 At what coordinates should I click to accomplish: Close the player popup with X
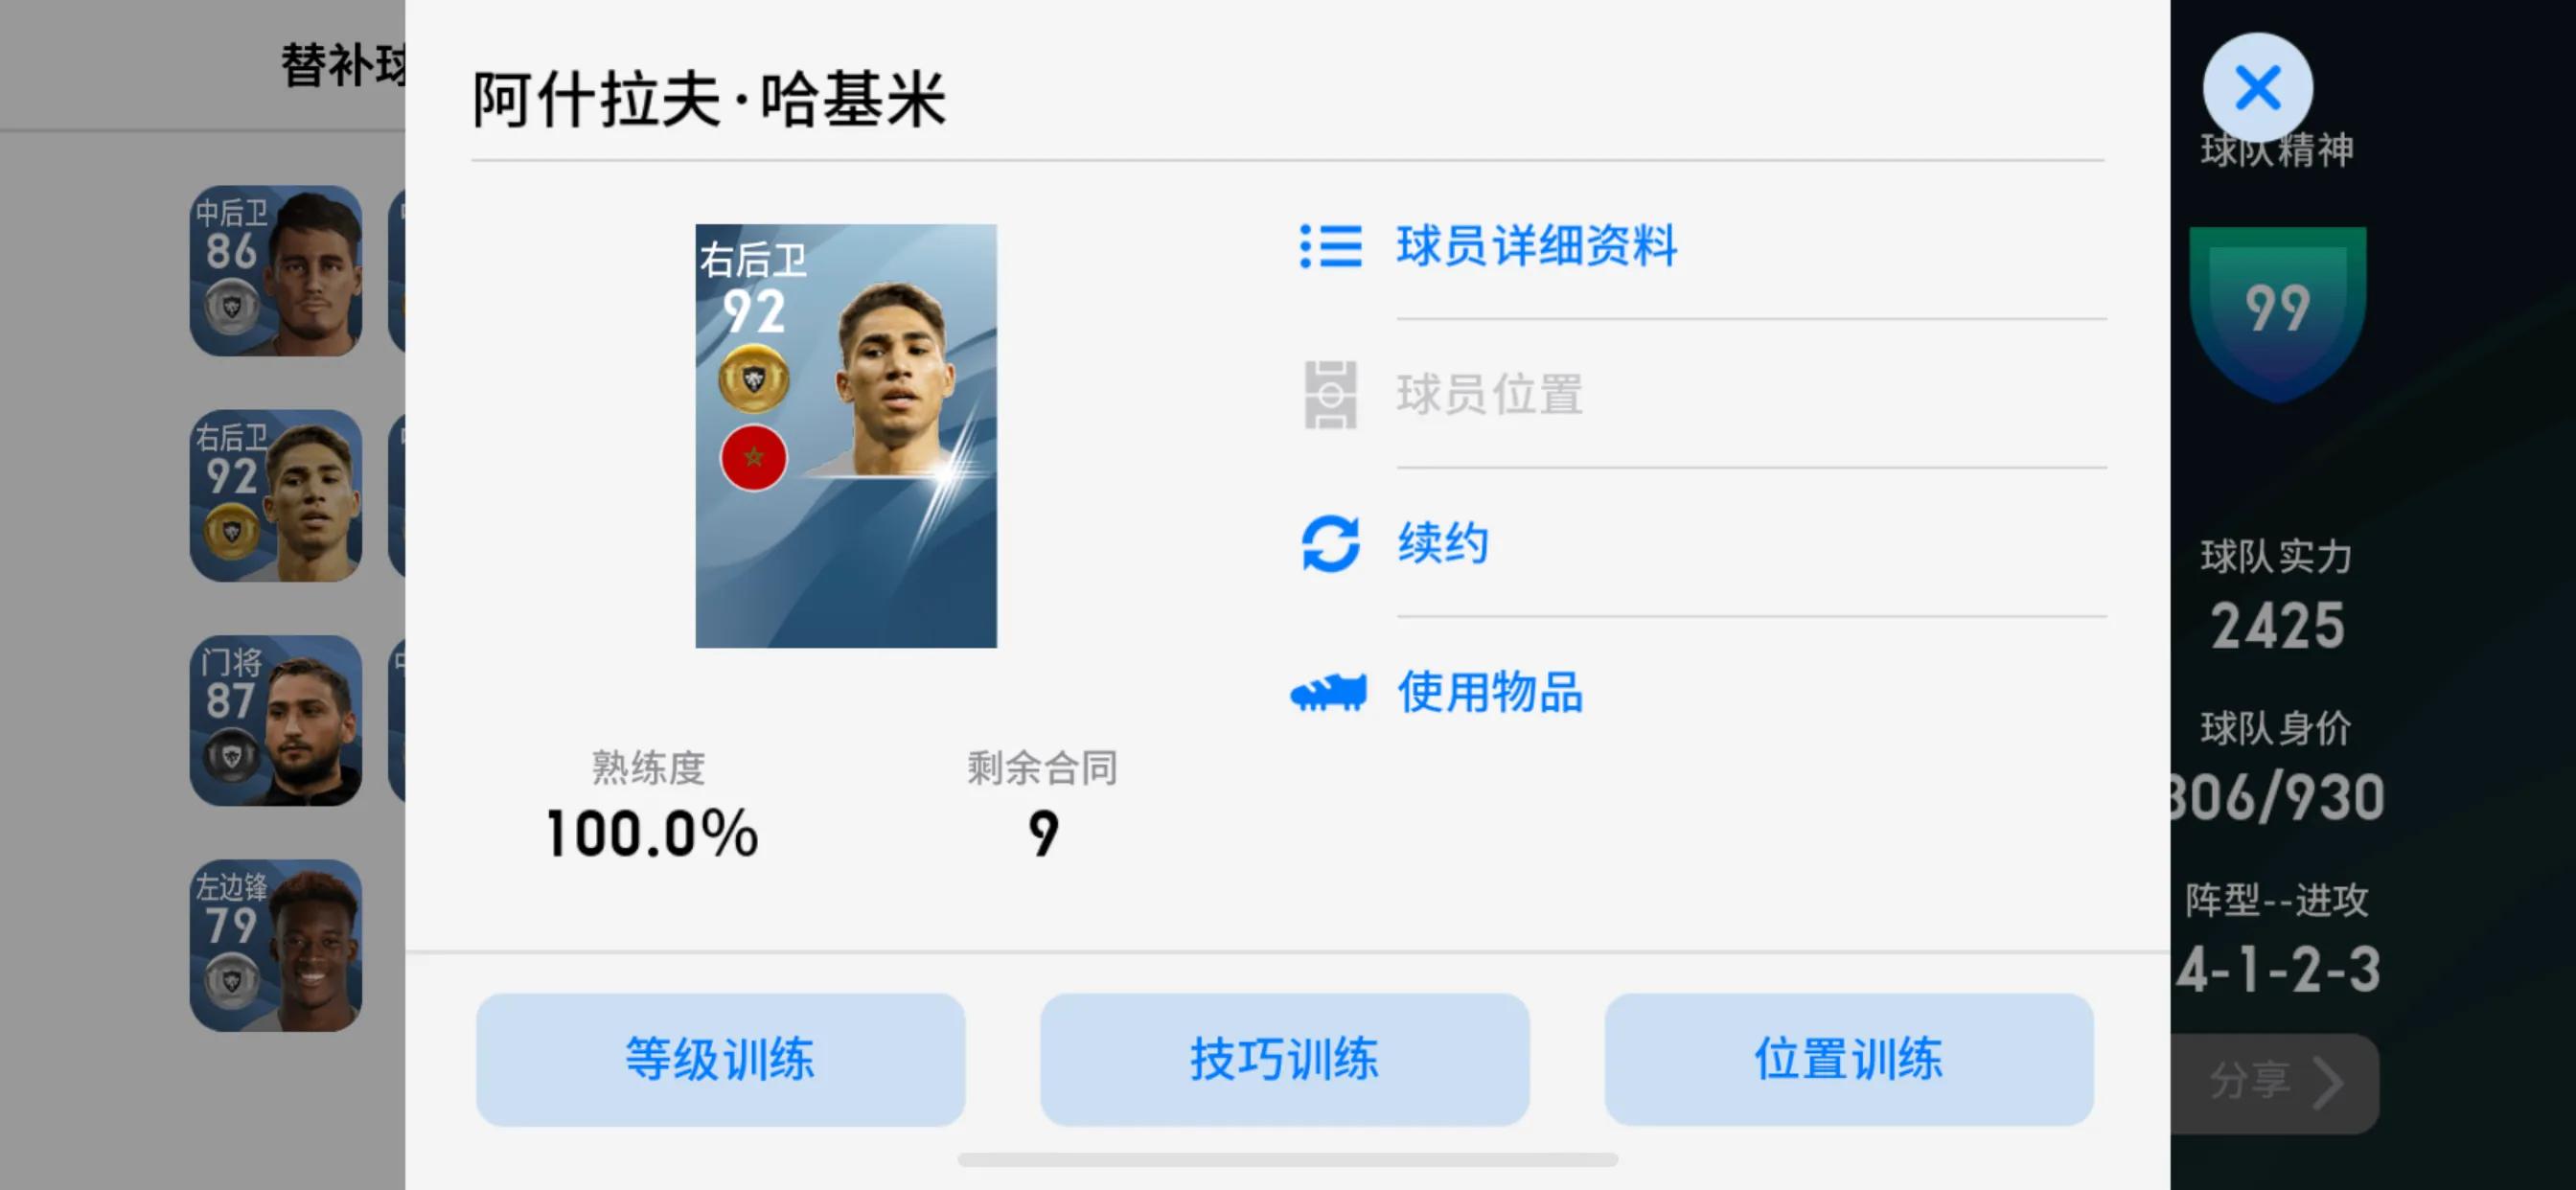pyautogui.click(x=2257, y=88)
